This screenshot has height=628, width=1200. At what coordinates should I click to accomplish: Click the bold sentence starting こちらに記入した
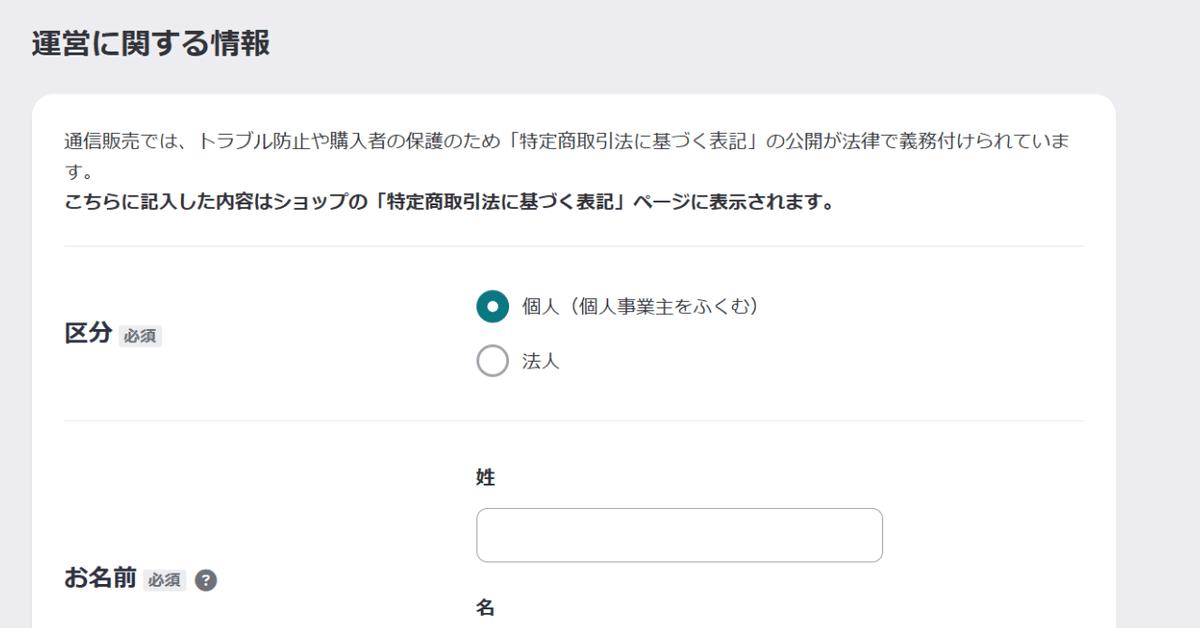449,202
